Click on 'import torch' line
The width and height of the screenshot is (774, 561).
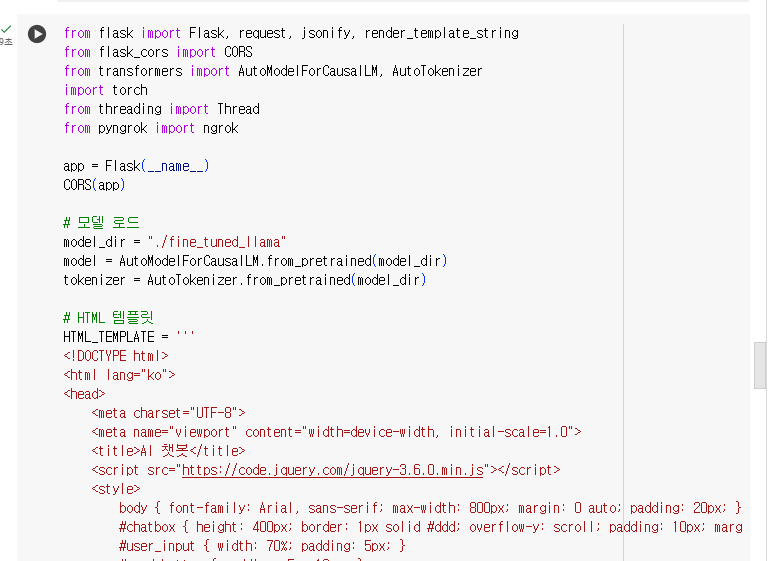(x=106, y=90)
